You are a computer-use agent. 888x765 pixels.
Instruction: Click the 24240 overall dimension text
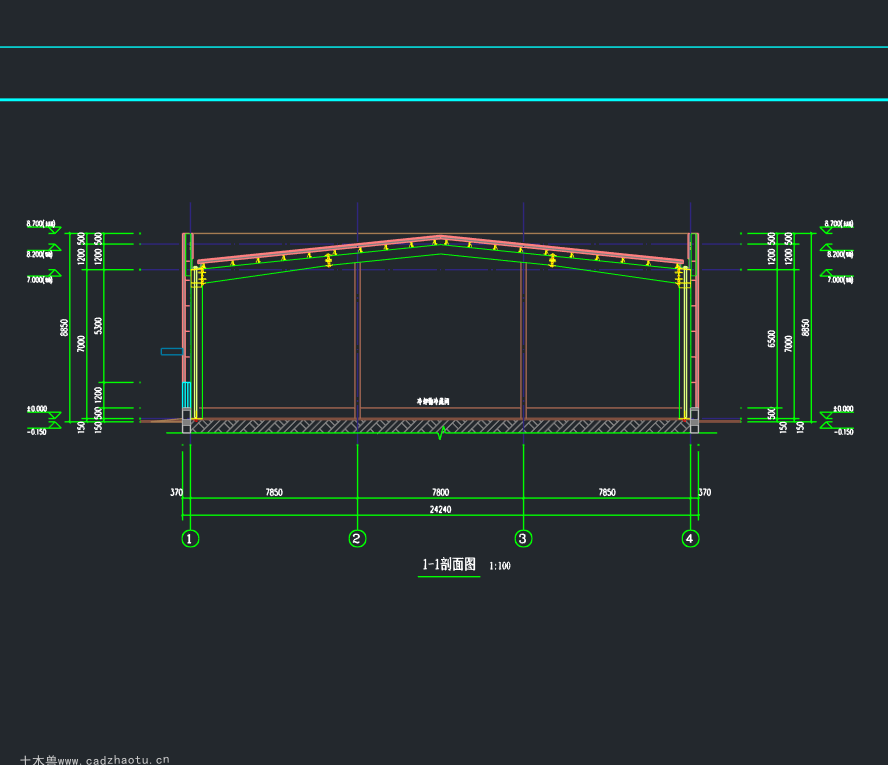[x=441, y=510]
